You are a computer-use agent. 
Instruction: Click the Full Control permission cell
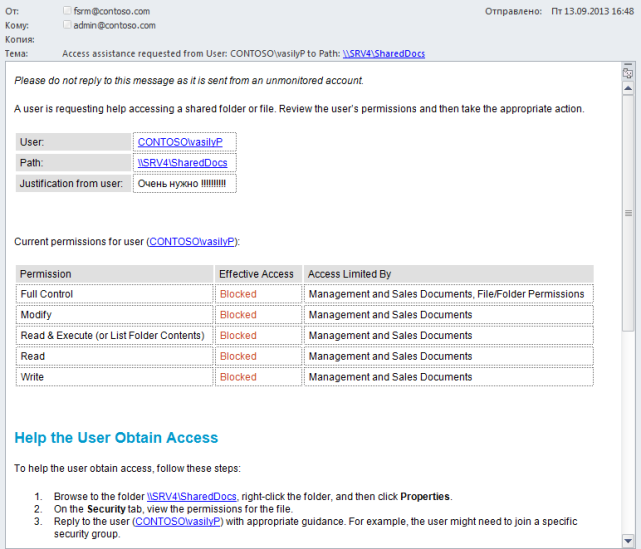pyautogui.click(x=114, y=294)
